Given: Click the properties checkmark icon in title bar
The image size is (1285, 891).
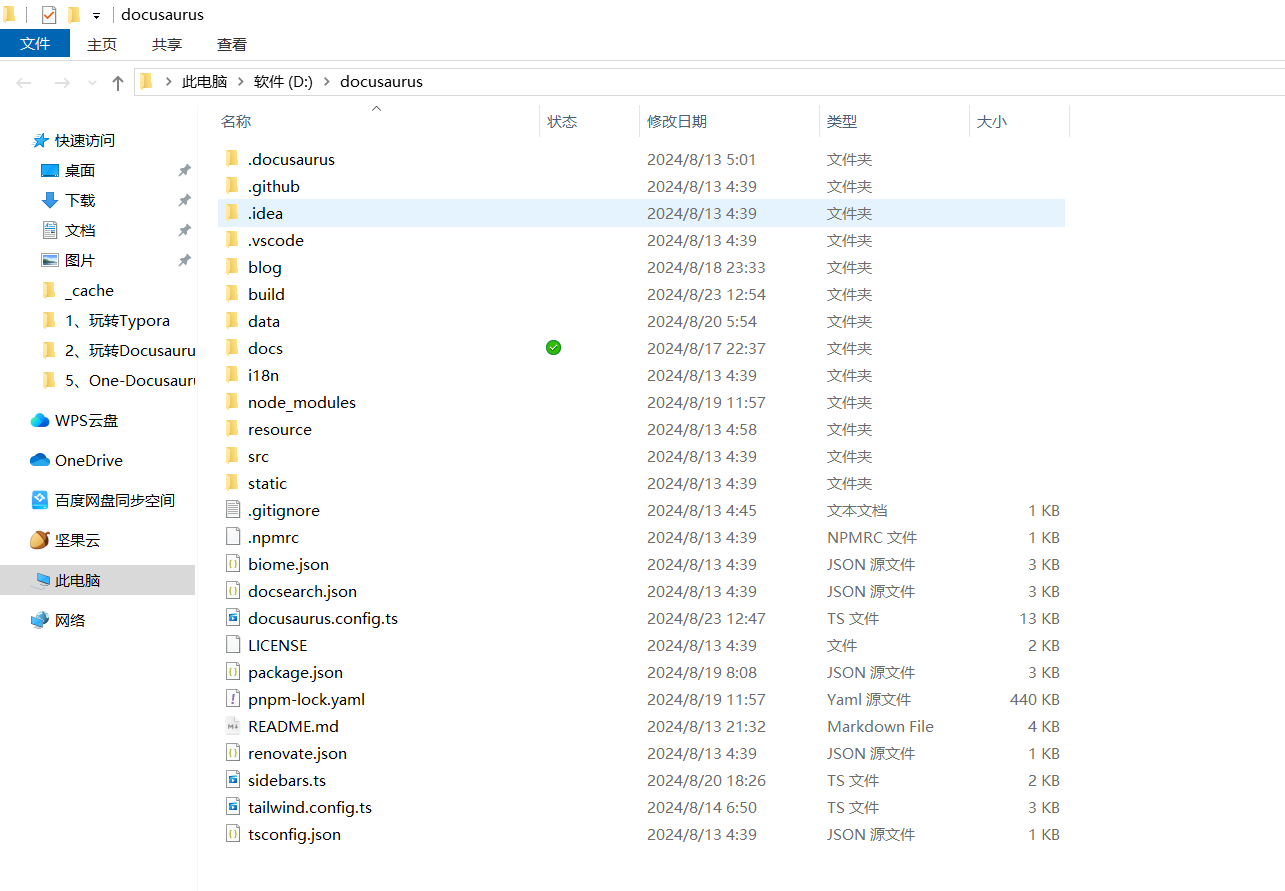Looking at the screenshot, I should click(x=49, y=15).
